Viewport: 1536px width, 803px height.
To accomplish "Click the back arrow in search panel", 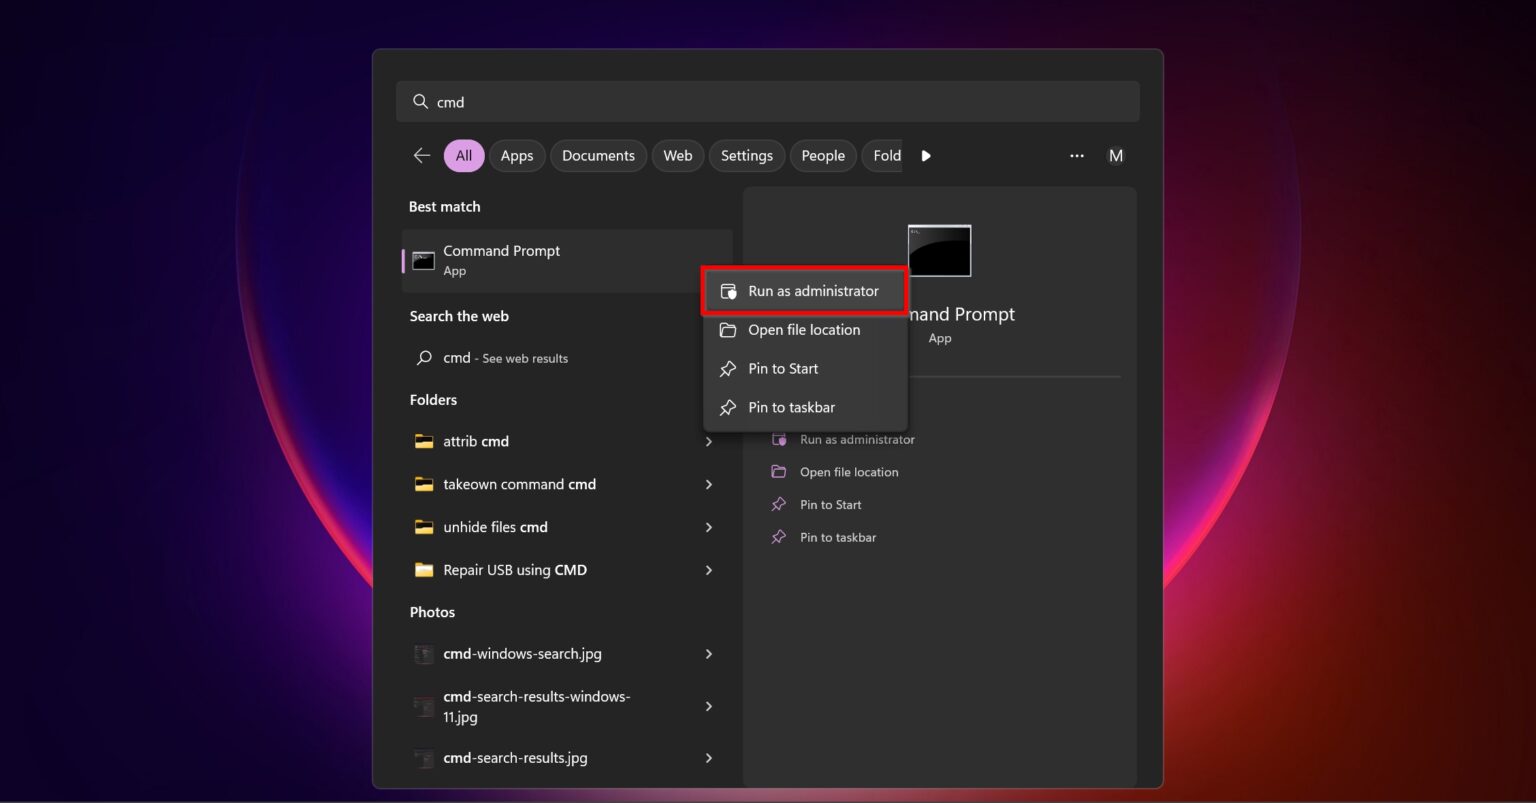I will point(422,156).
